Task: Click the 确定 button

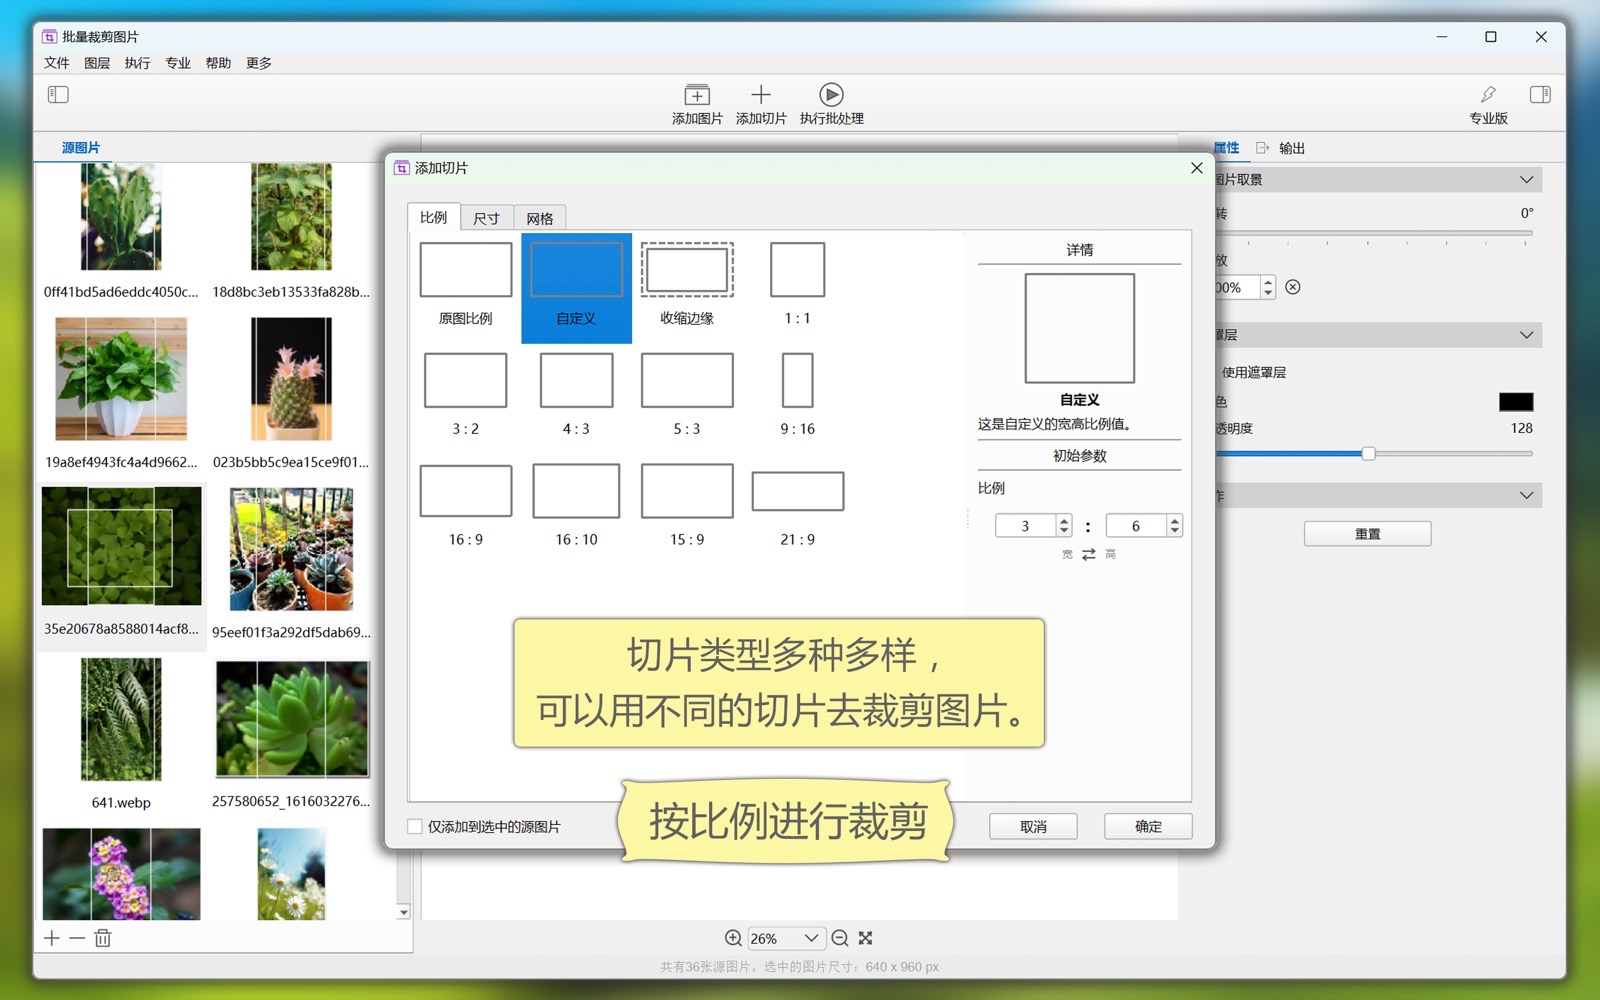Action: (1148, 827)
